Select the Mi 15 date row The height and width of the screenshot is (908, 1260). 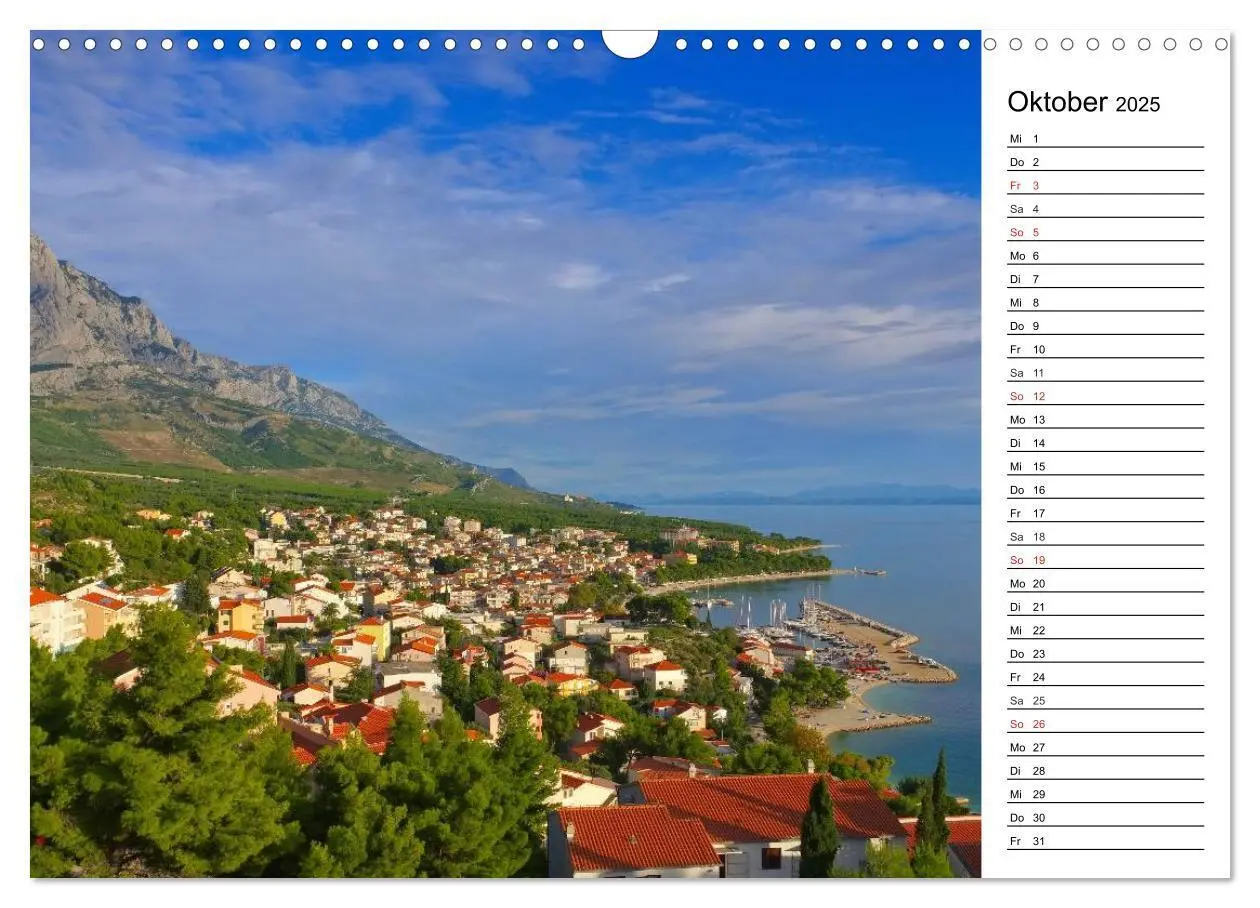point(1105,466)
